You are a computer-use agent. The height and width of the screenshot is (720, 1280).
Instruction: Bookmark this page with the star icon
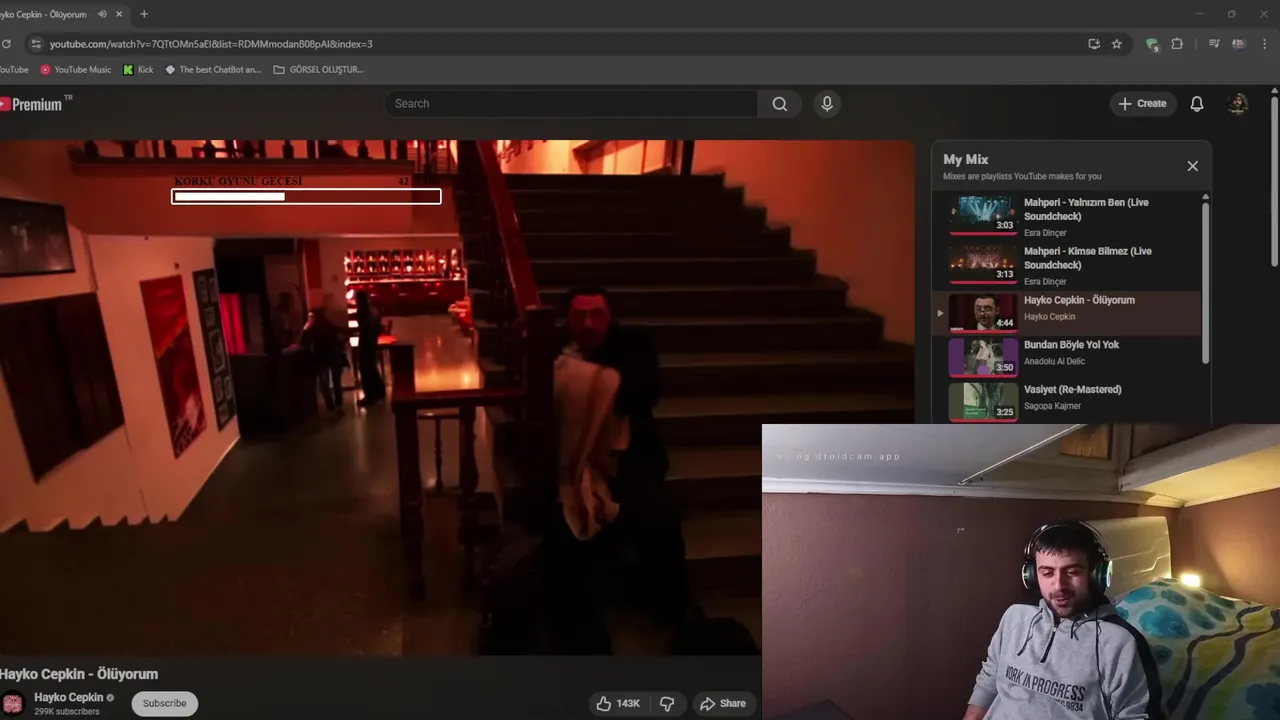(1117, 44)
